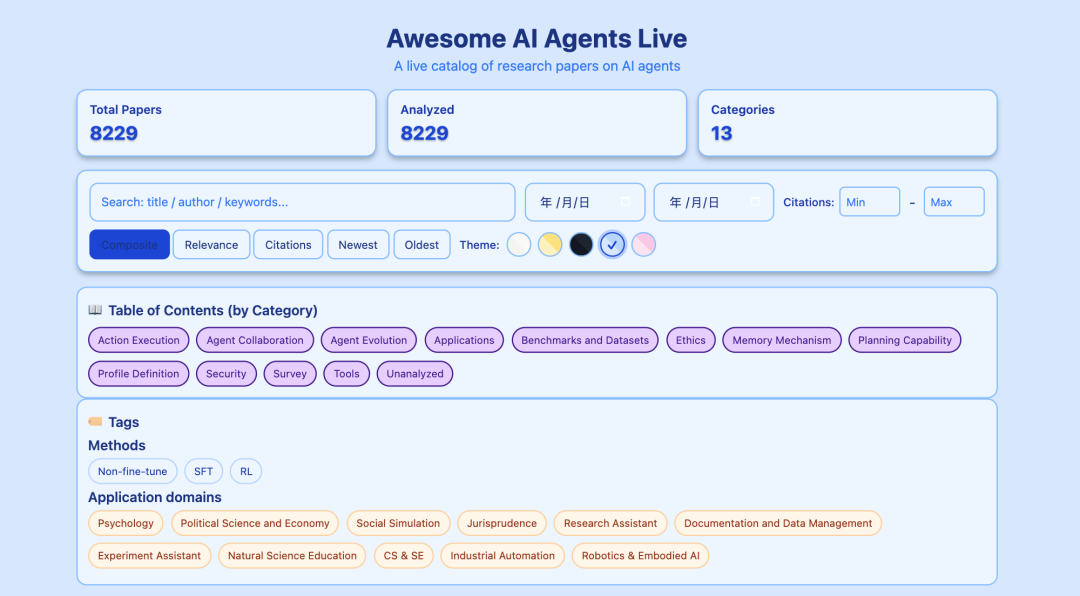Screen dimensions: 1080x596
Task: Choose the yellow theme circle
Action: tap(550, 244)
